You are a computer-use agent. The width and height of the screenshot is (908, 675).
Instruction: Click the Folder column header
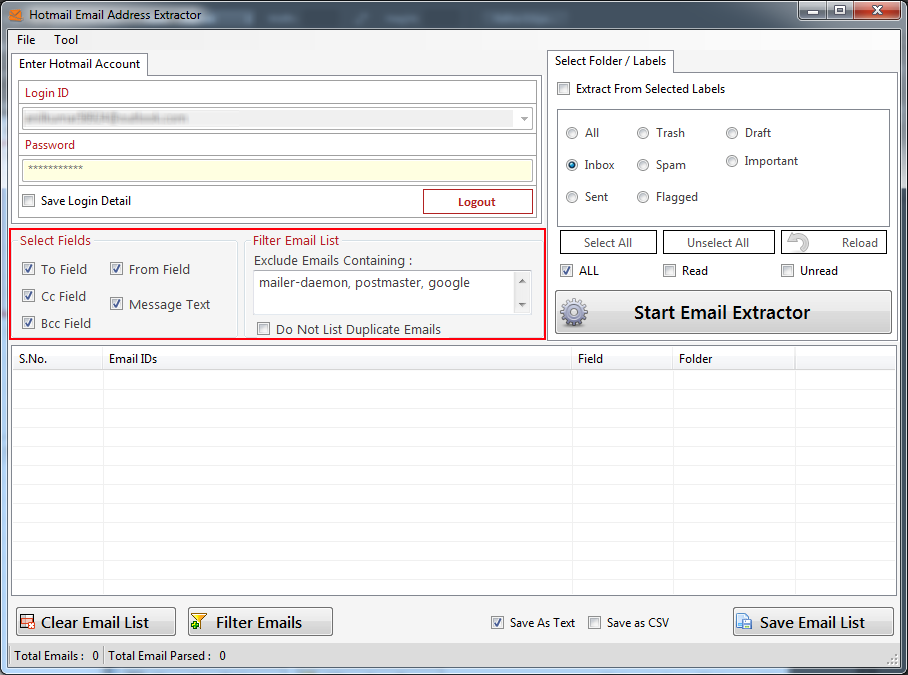click(x=734, y=359)
